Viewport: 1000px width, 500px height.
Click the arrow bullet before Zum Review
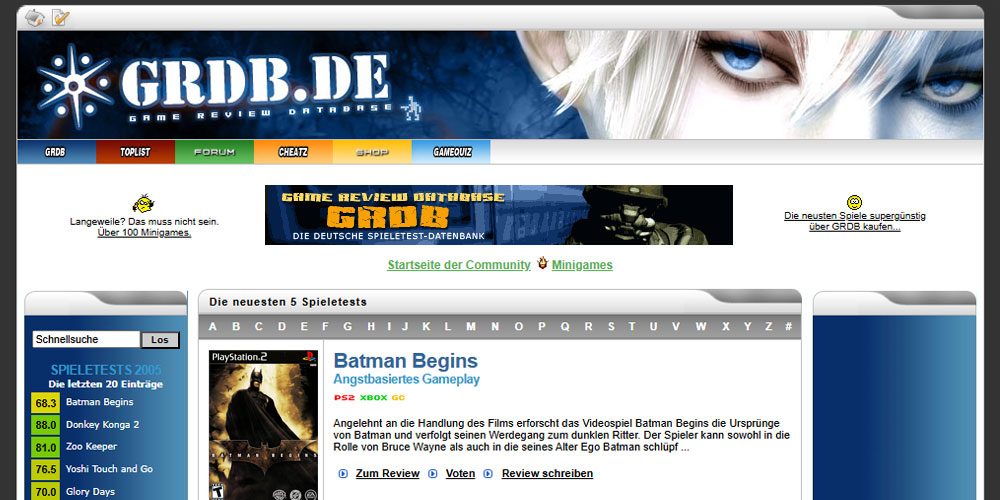pyautogui.click(x=344, y=473)
